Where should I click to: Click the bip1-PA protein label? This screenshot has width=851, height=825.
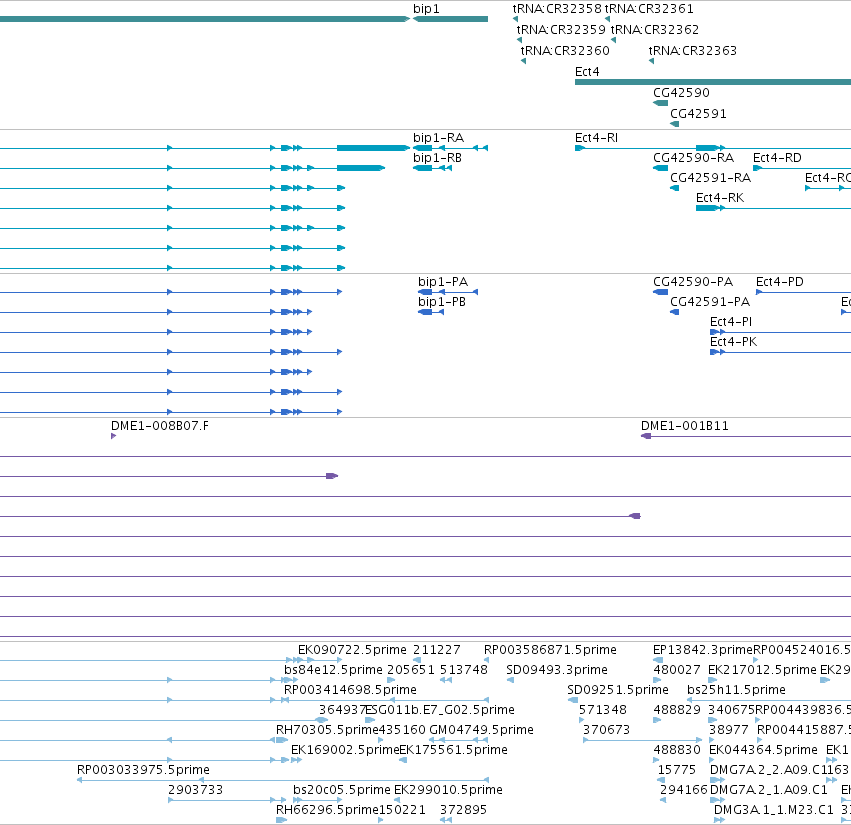[443, 282]
